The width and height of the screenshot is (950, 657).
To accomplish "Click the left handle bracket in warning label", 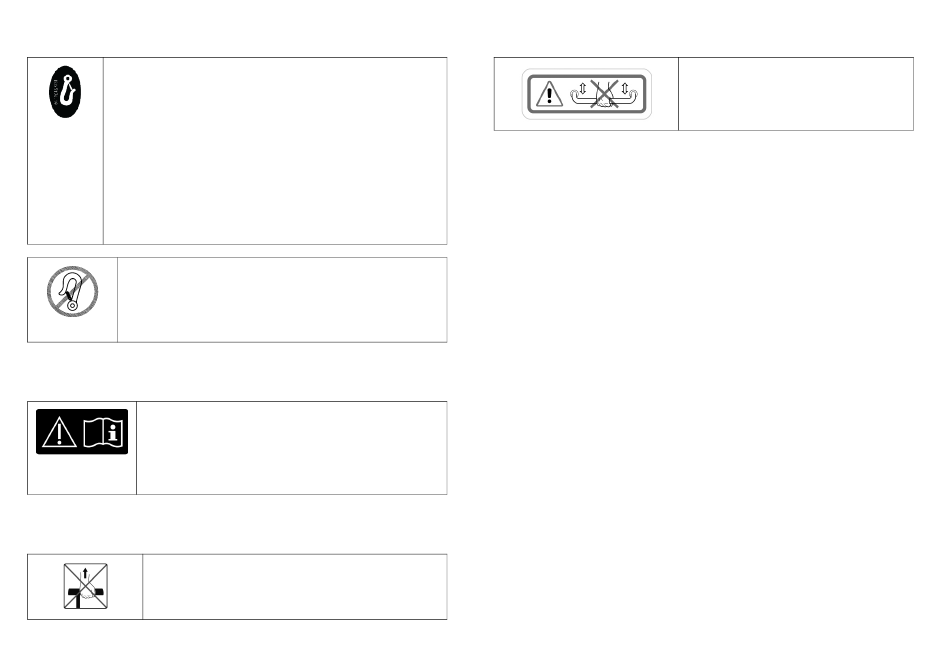I will point(582,98).
